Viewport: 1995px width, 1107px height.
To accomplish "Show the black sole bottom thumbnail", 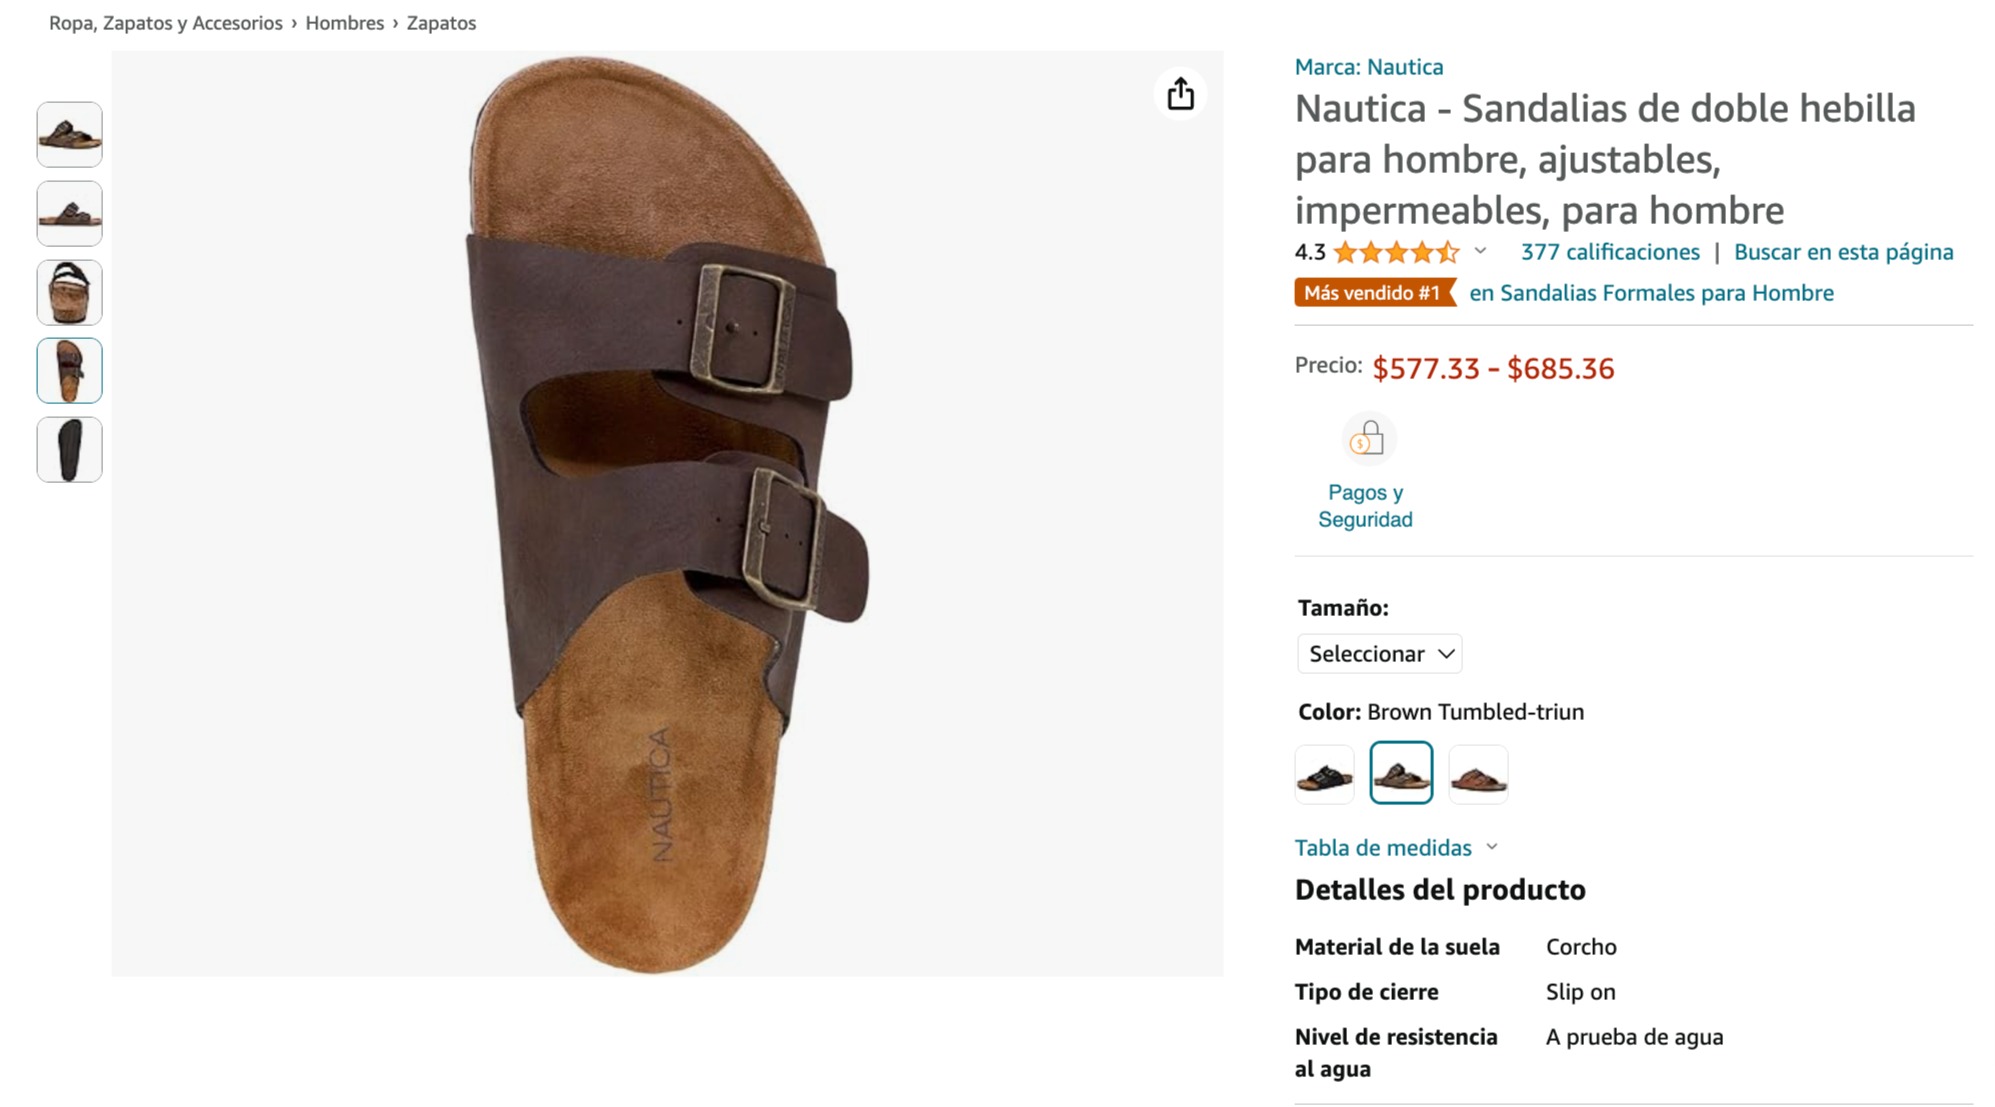I will tap(70, 450).
